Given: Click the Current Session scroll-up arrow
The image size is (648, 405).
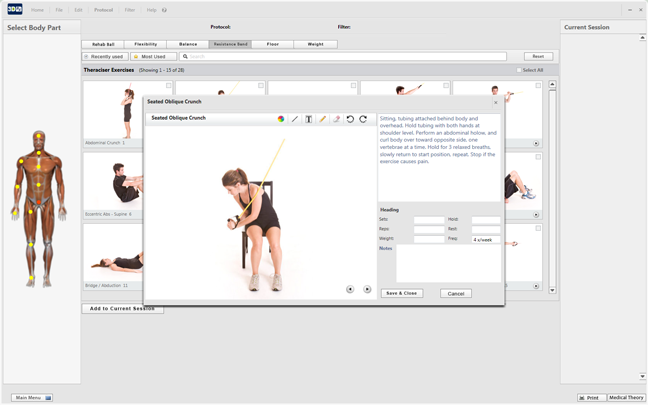Looking at the screenshot, I should [x=642, y=38].
